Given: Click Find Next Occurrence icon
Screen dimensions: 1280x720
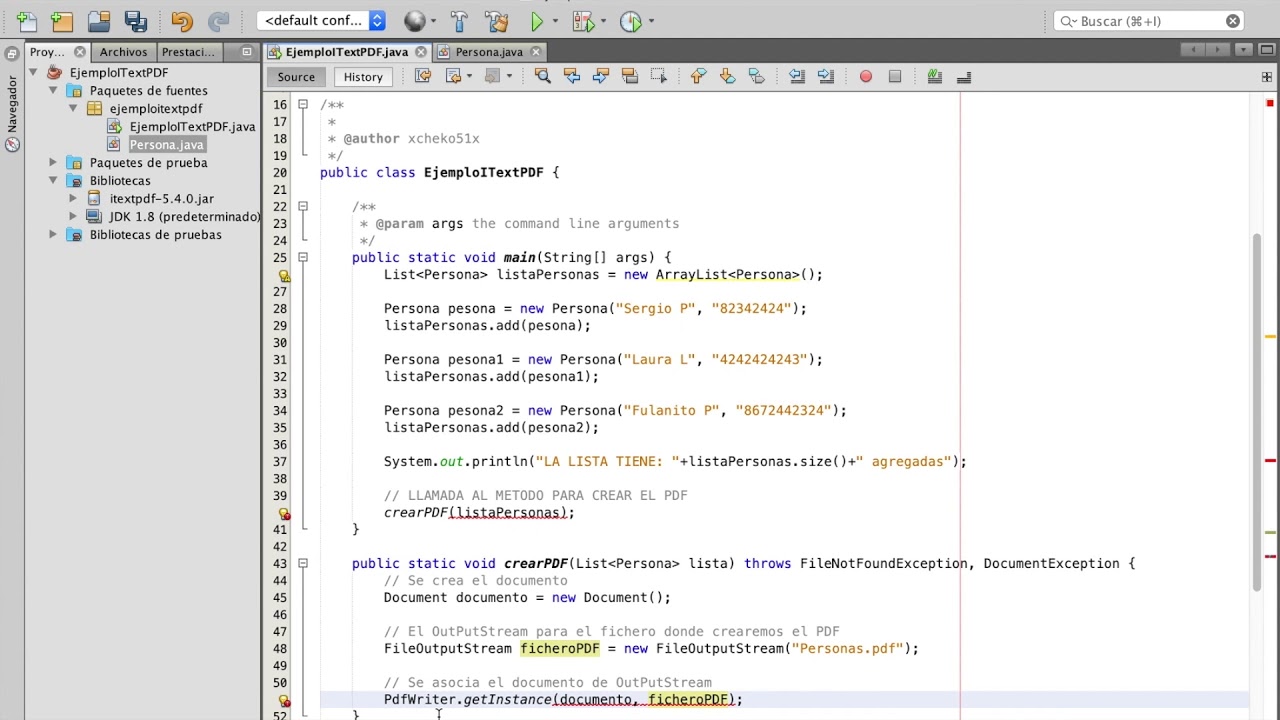Looking at the screenshot, I should click(600, 76).
